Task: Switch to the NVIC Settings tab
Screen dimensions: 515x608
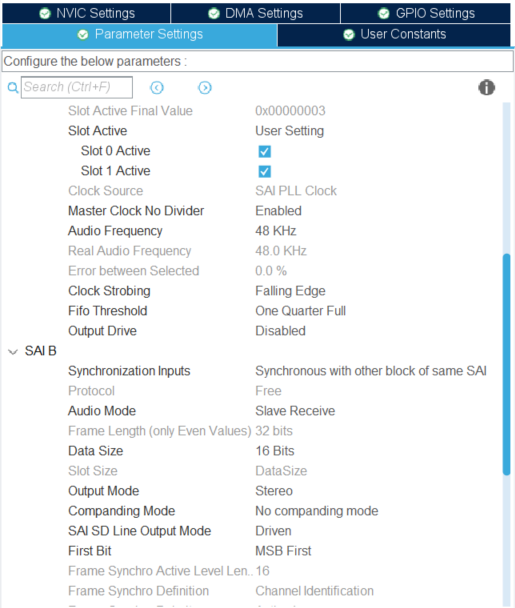Action: pyautogui.click(x=86, y=14)
